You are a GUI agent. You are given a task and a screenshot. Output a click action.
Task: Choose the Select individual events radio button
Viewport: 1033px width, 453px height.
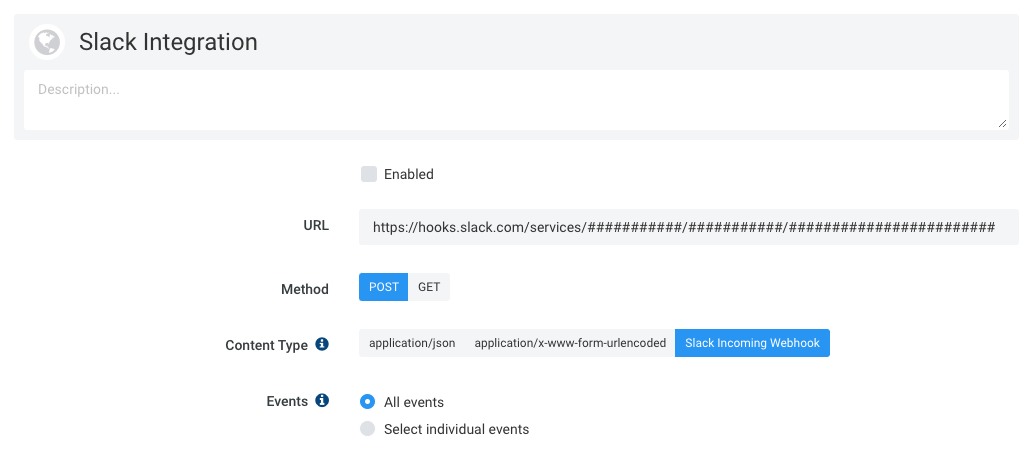point(368,429)
